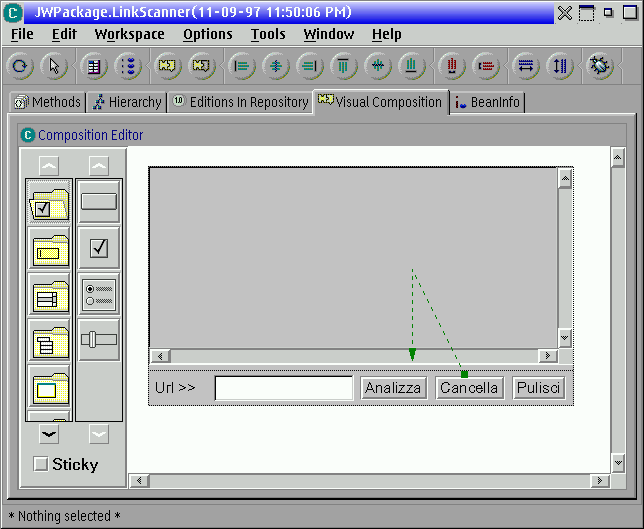The height and width of the screenshot is (529, 644).
Task: Click inner list scroll up arrow
Action: tap(565, 179)
